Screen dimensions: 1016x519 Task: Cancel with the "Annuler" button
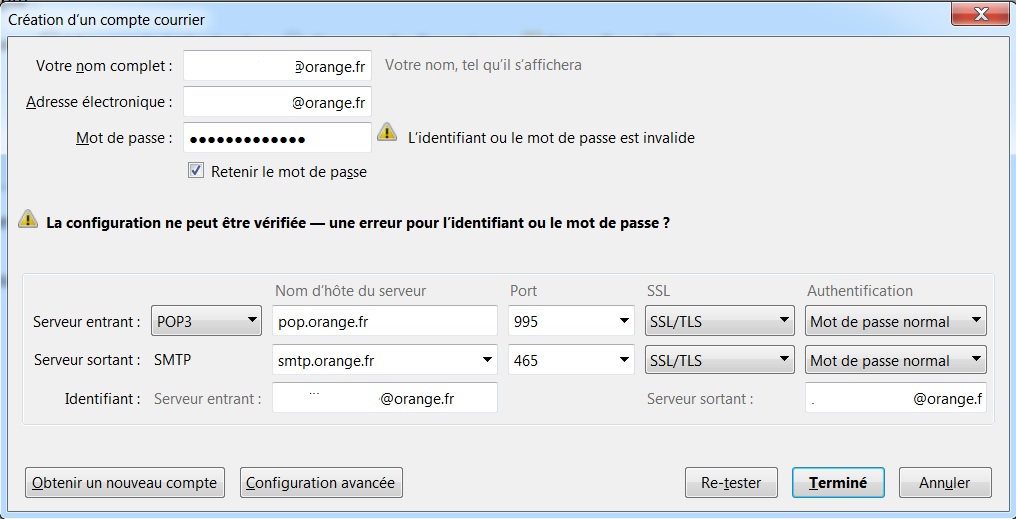[x=945, y=483]
